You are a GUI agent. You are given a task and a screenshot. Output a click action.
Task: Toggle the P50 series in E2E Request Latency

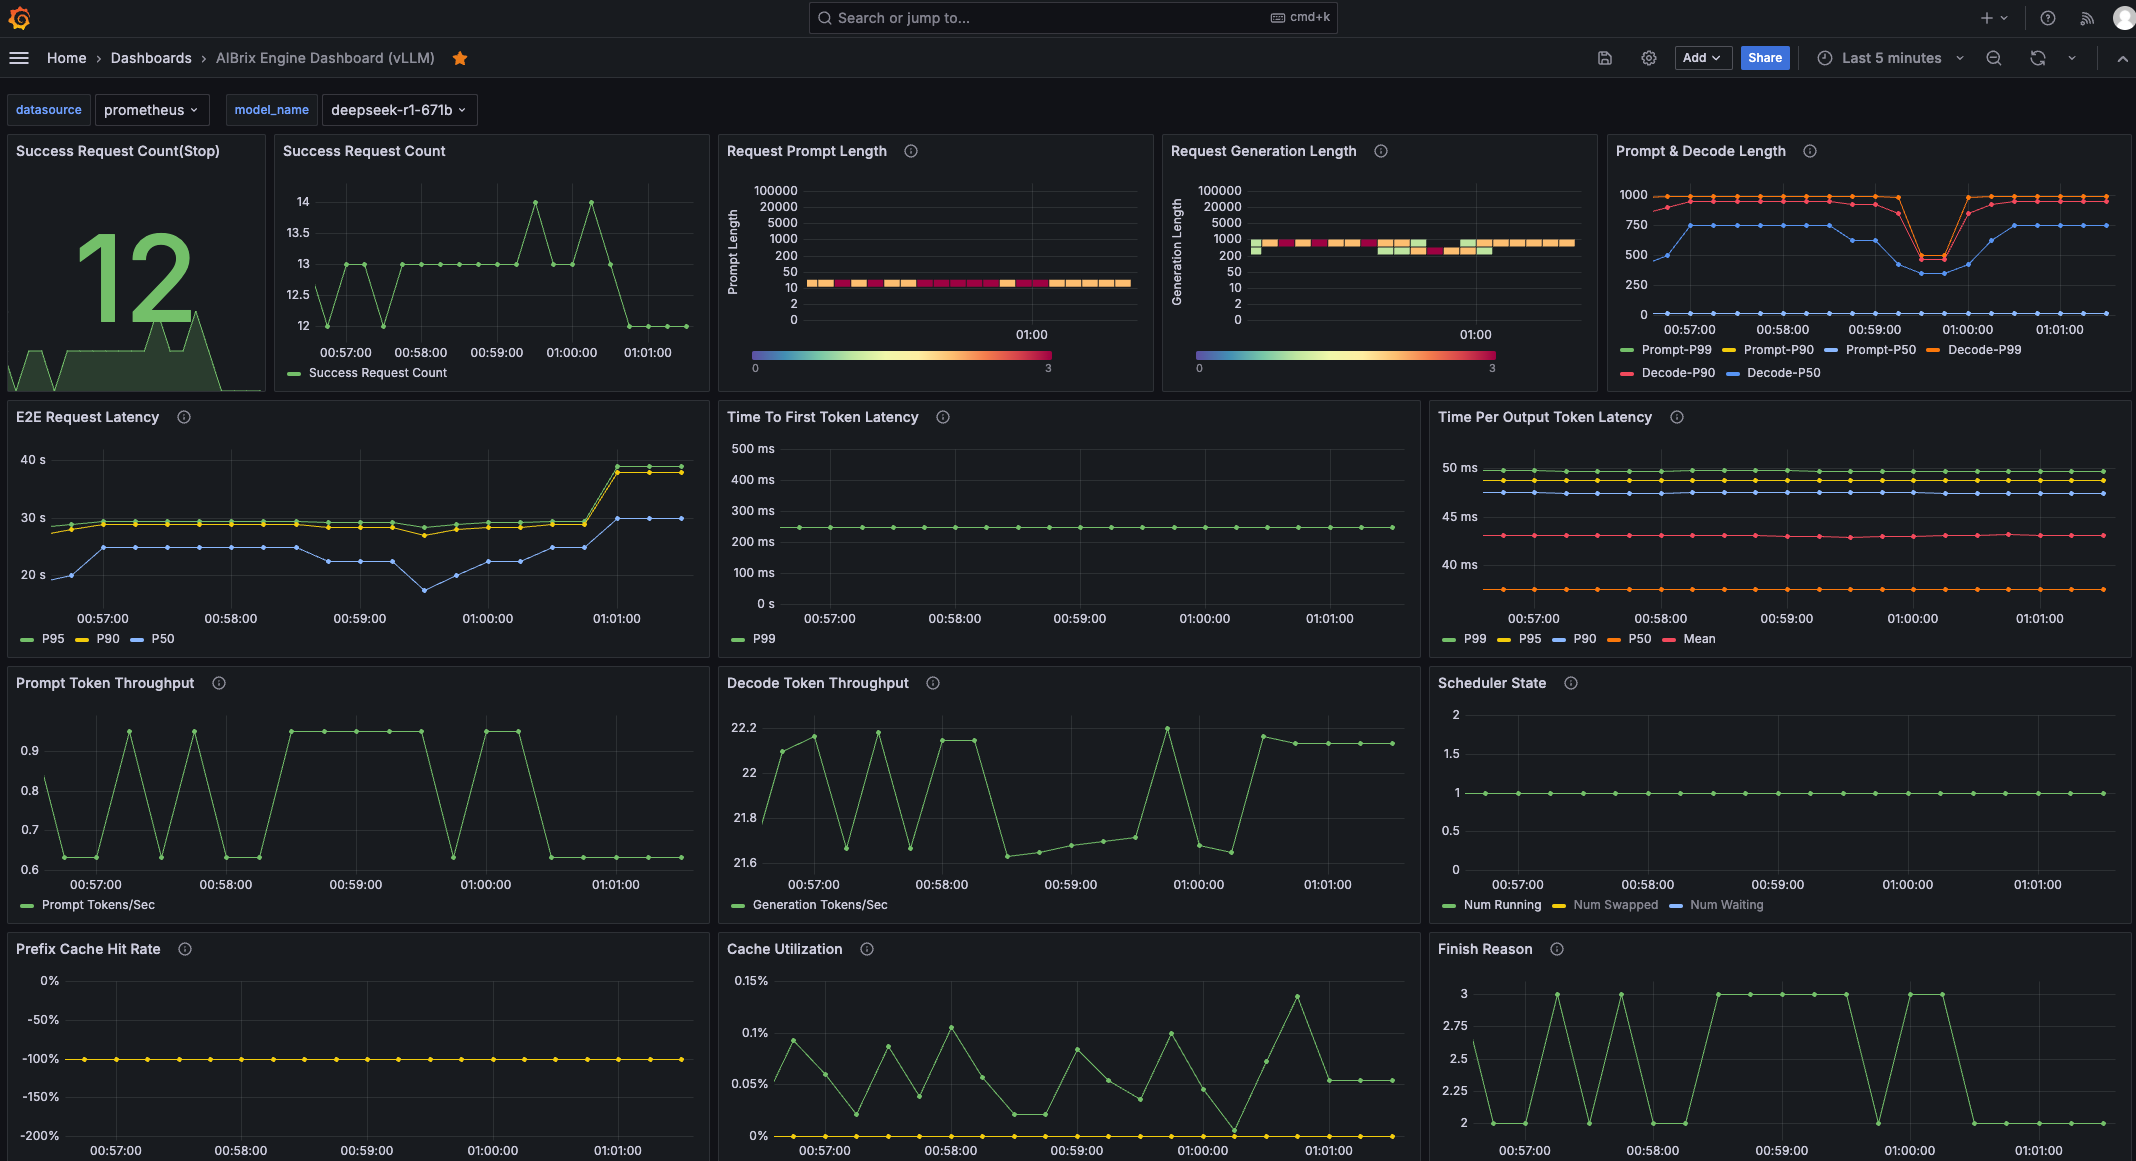click(x=152, y=639)
